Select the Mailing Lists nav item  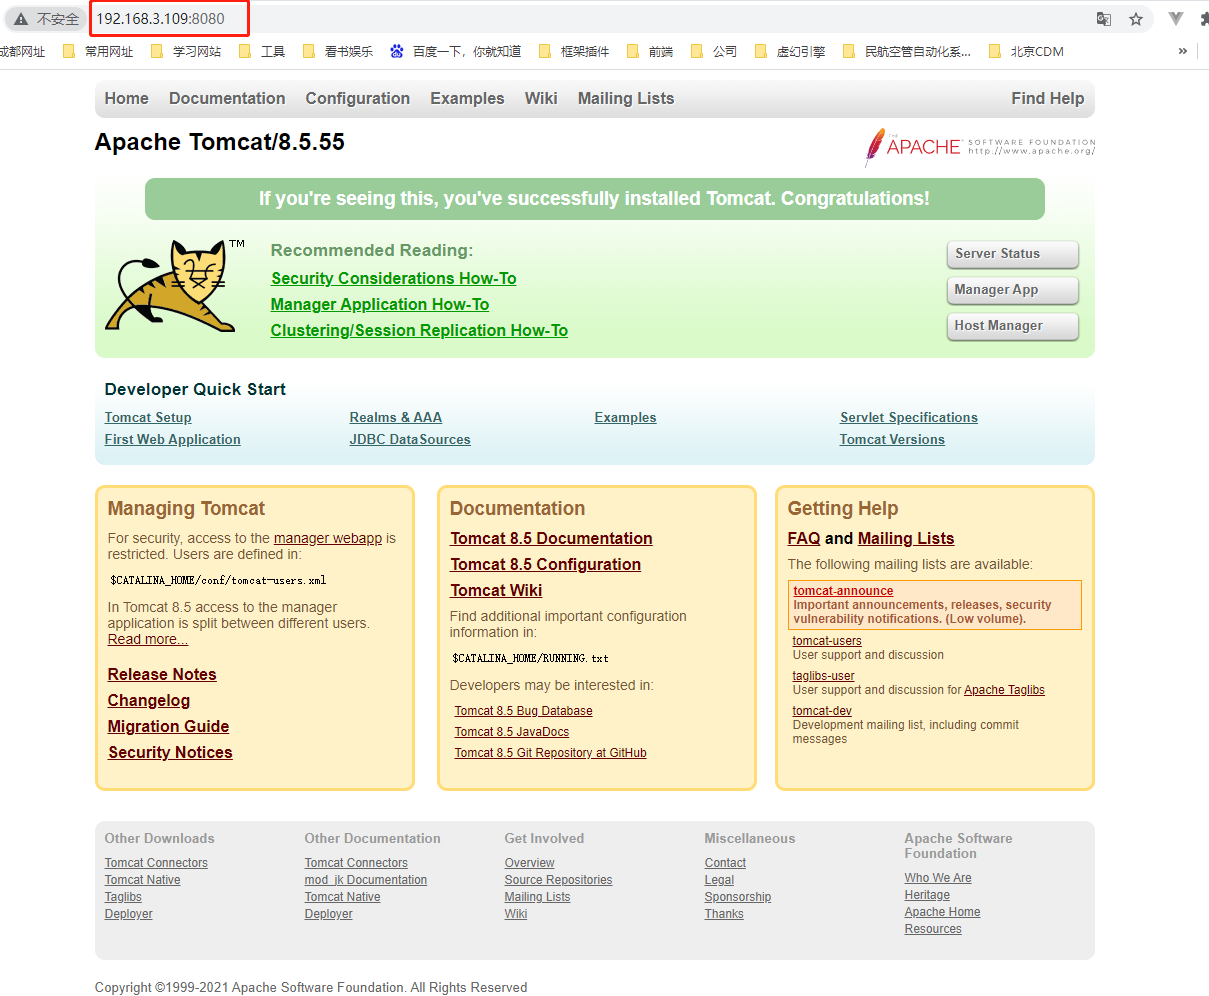click(x=625, y=98)
